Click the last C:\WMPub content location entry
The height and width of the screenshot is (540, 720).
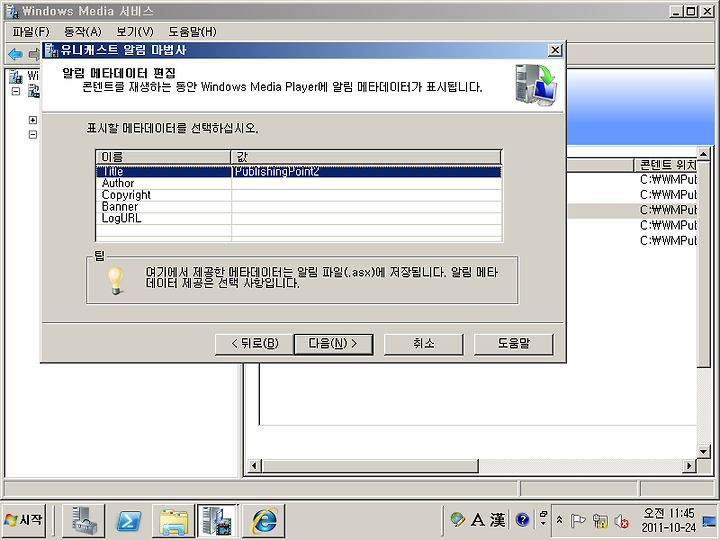[668, 240]
